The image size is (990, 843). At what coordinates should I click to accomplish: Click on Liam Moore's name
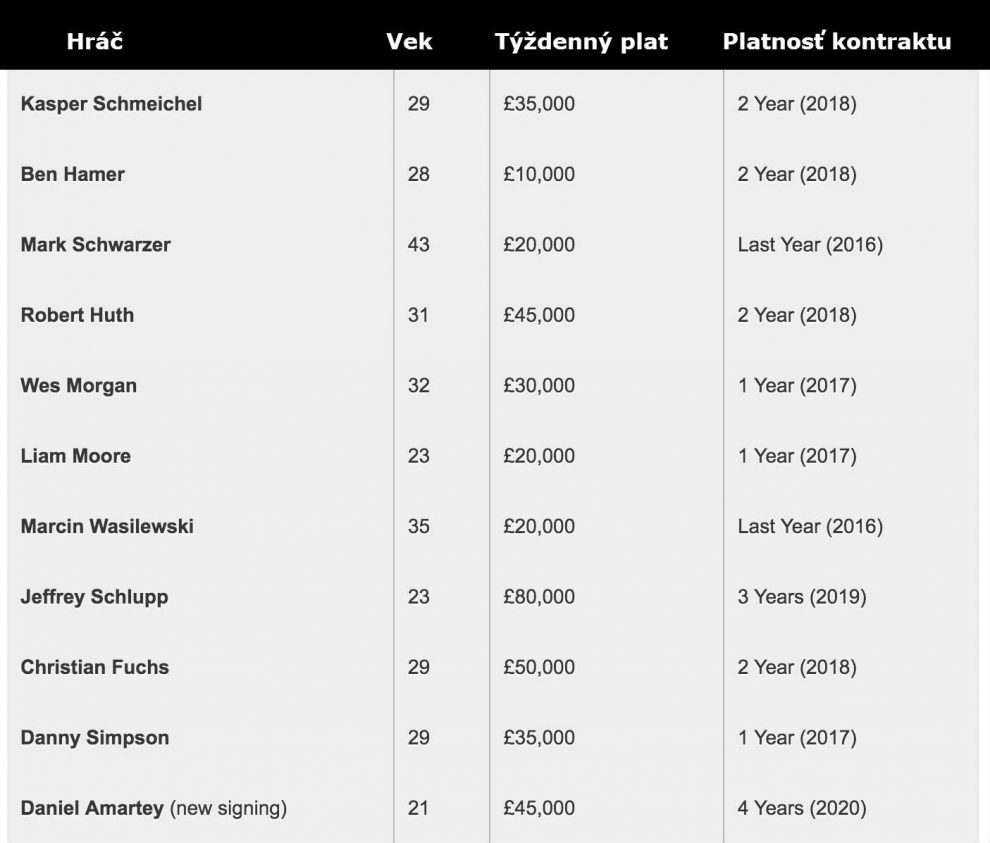76,456
